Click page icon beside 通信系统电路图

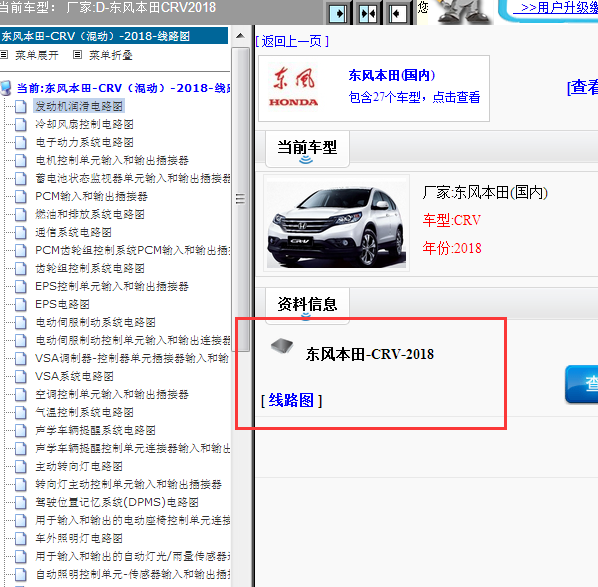pyautogui.click(x=21, y=232)
